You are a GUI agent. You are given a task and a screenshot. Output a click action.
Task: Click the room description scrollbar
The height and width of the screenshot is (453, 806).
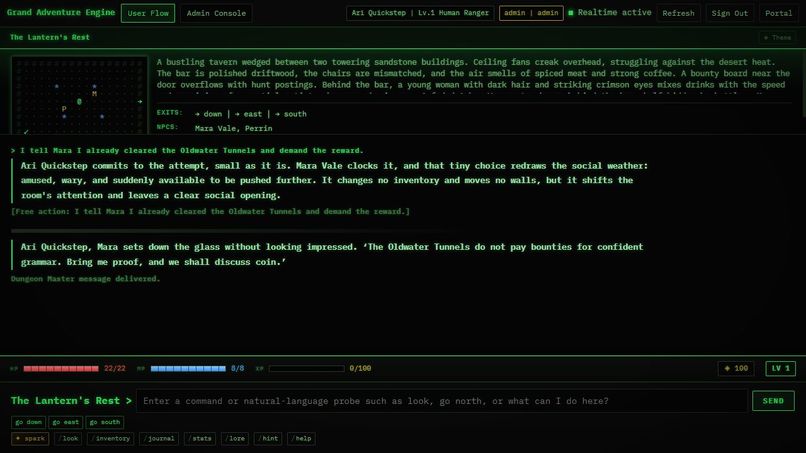tap(803, 85)
